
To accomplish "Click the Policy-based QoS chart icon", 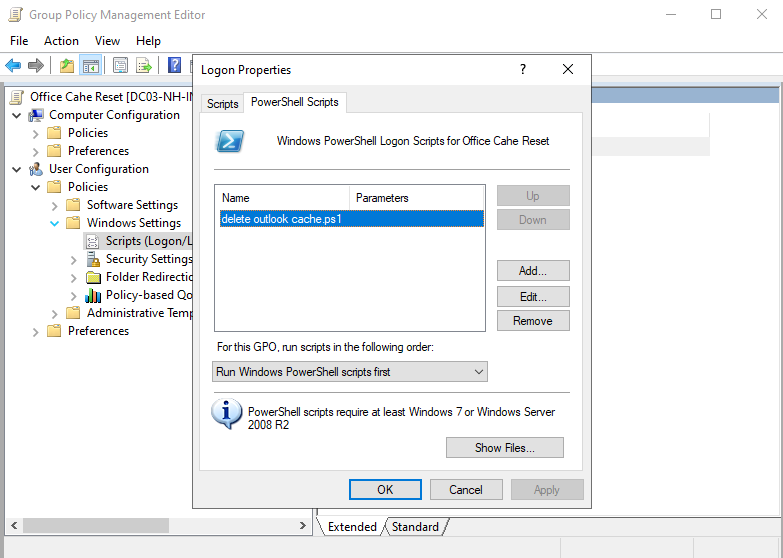I will pos(93,295).
